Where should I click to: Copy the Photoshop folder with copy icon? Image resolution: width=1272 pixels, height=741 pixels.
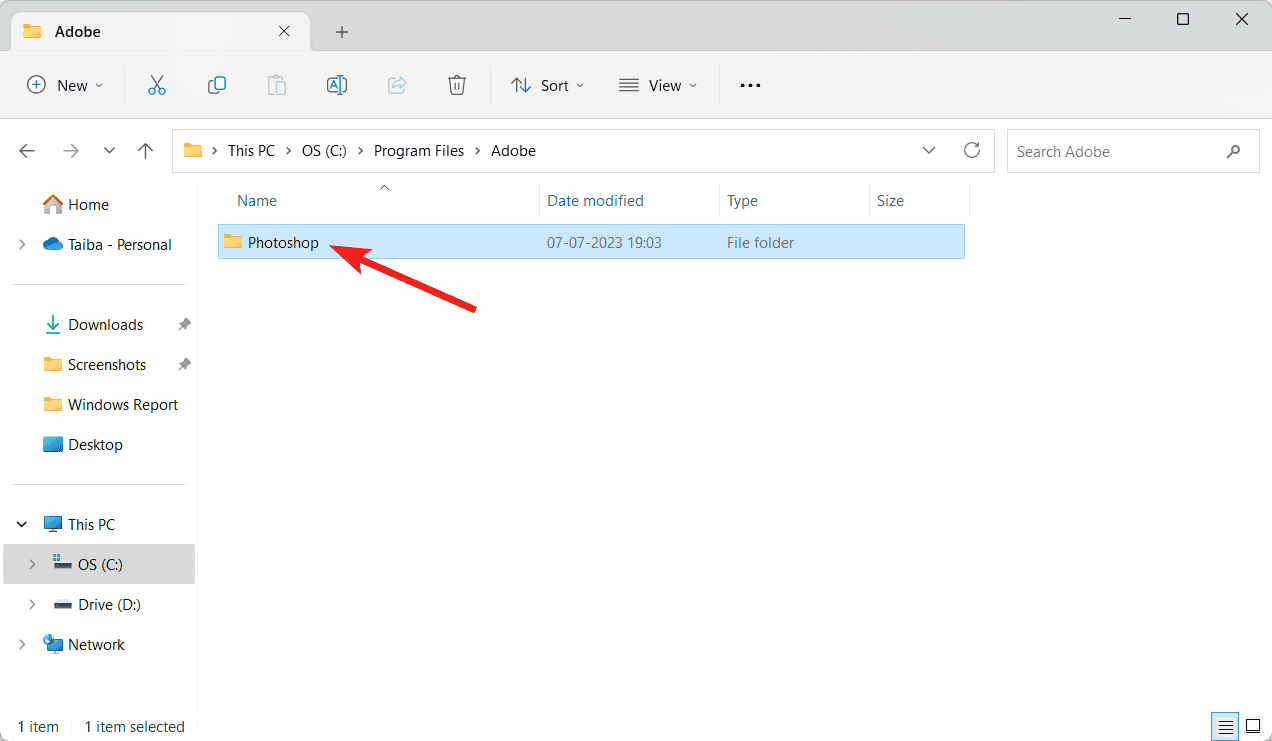pyautogui.click(x=217, y=85)
